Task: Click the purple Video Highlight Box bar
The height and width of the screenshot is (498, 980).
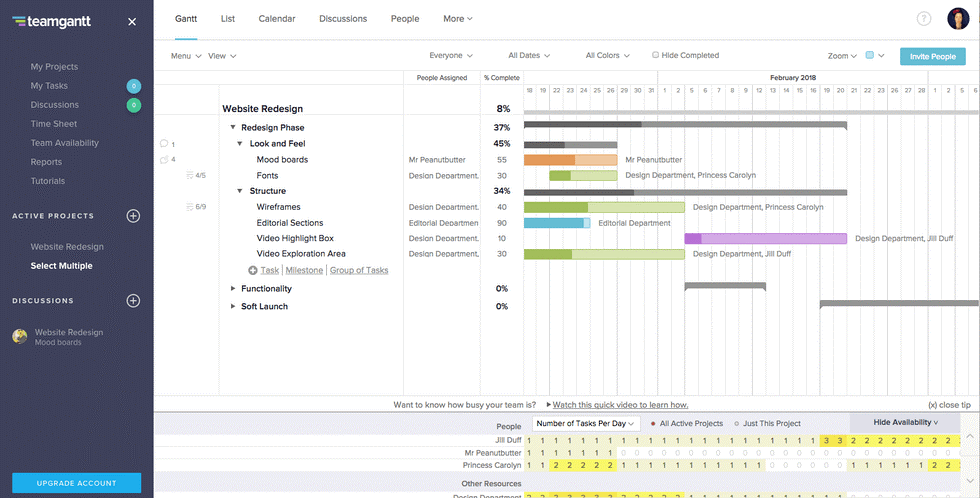Action: pos(765,239)
